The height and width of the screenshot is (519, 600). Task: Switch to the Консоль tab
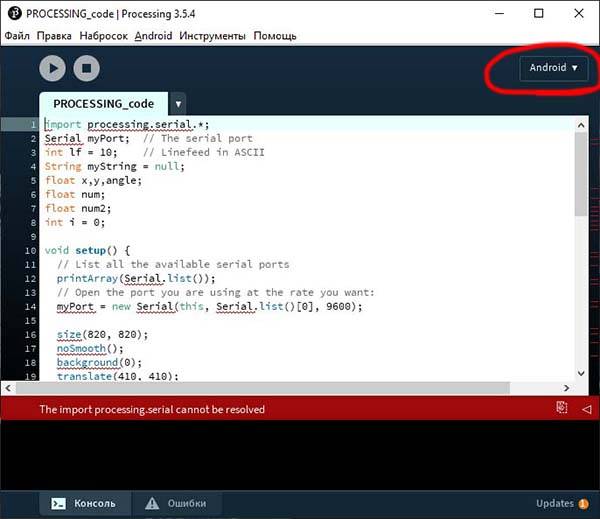click(x=84, y=503)
